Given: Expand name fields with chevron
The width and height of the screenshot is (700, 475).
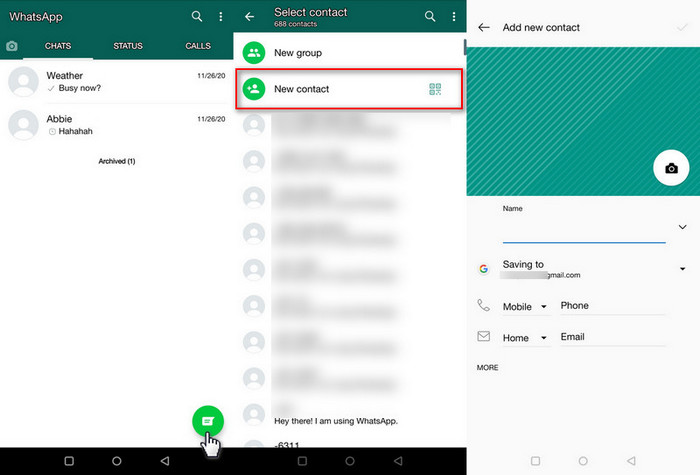Looking at the screenshot, I should tap(682, 227).
